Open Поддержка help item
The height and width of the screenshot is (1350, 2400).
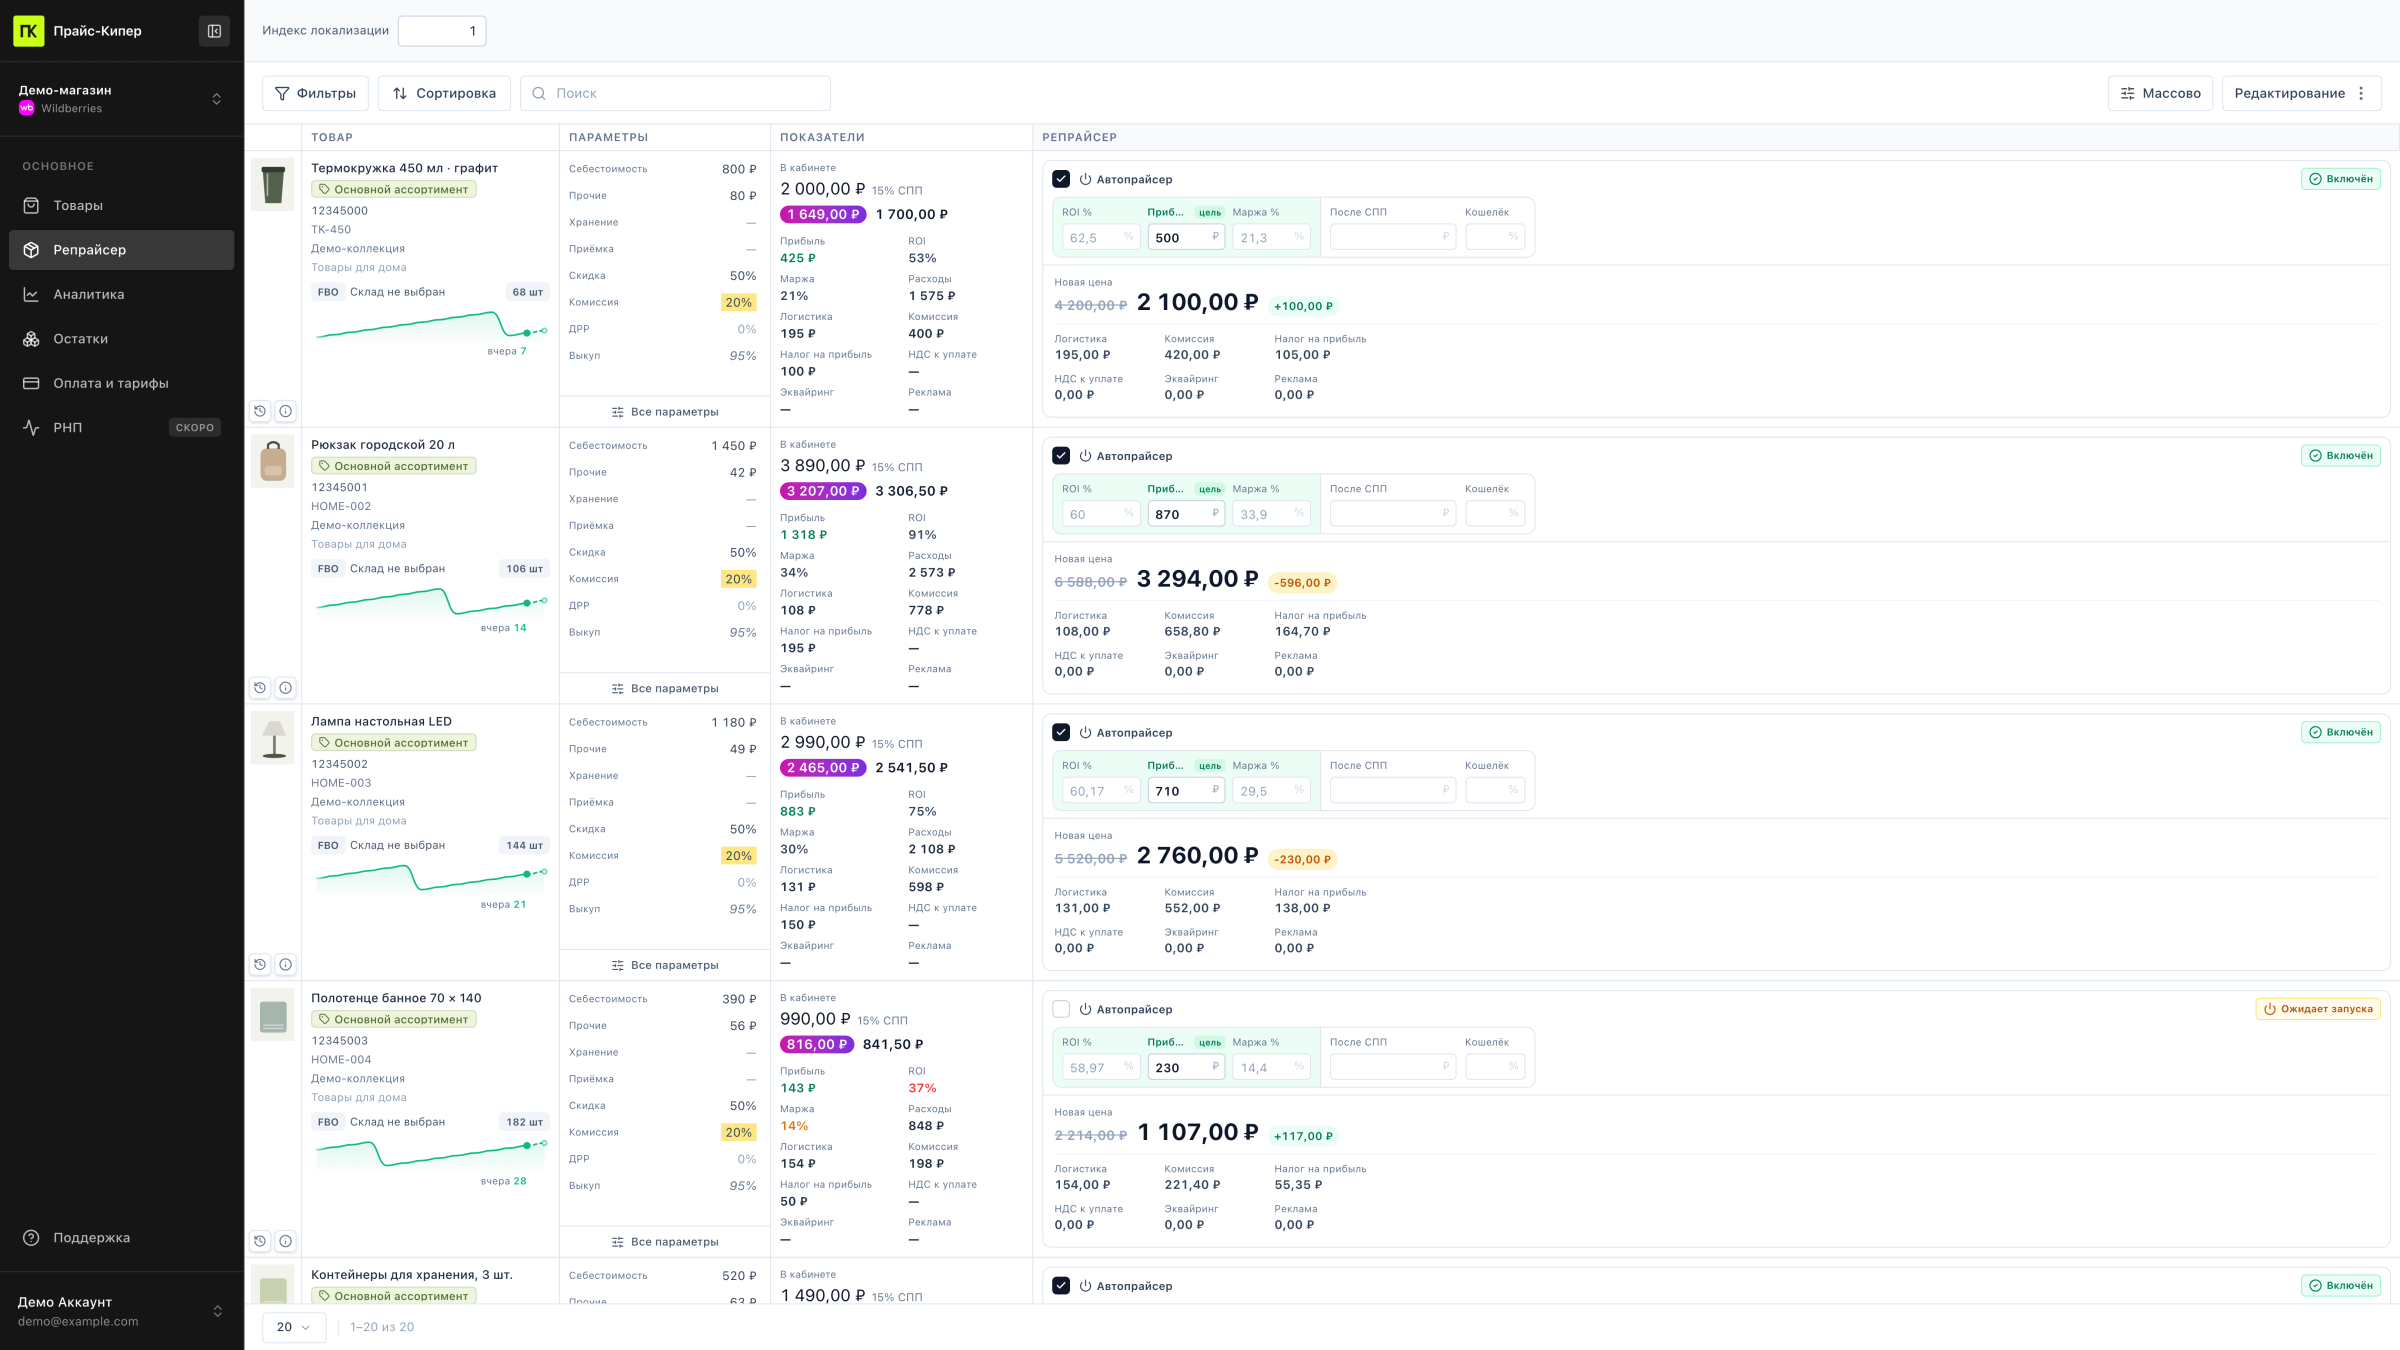(122, 1238)
